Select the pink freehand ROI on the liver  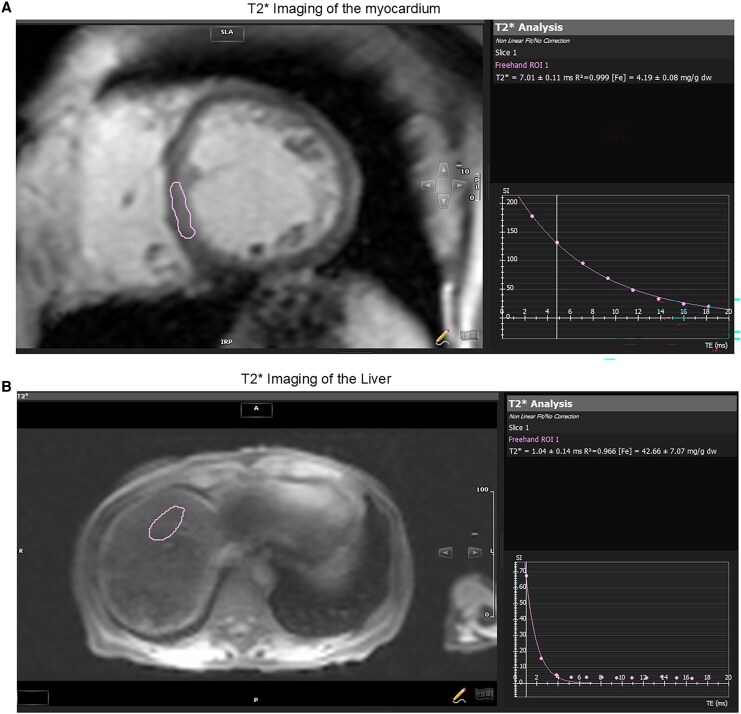coord(166,523)
